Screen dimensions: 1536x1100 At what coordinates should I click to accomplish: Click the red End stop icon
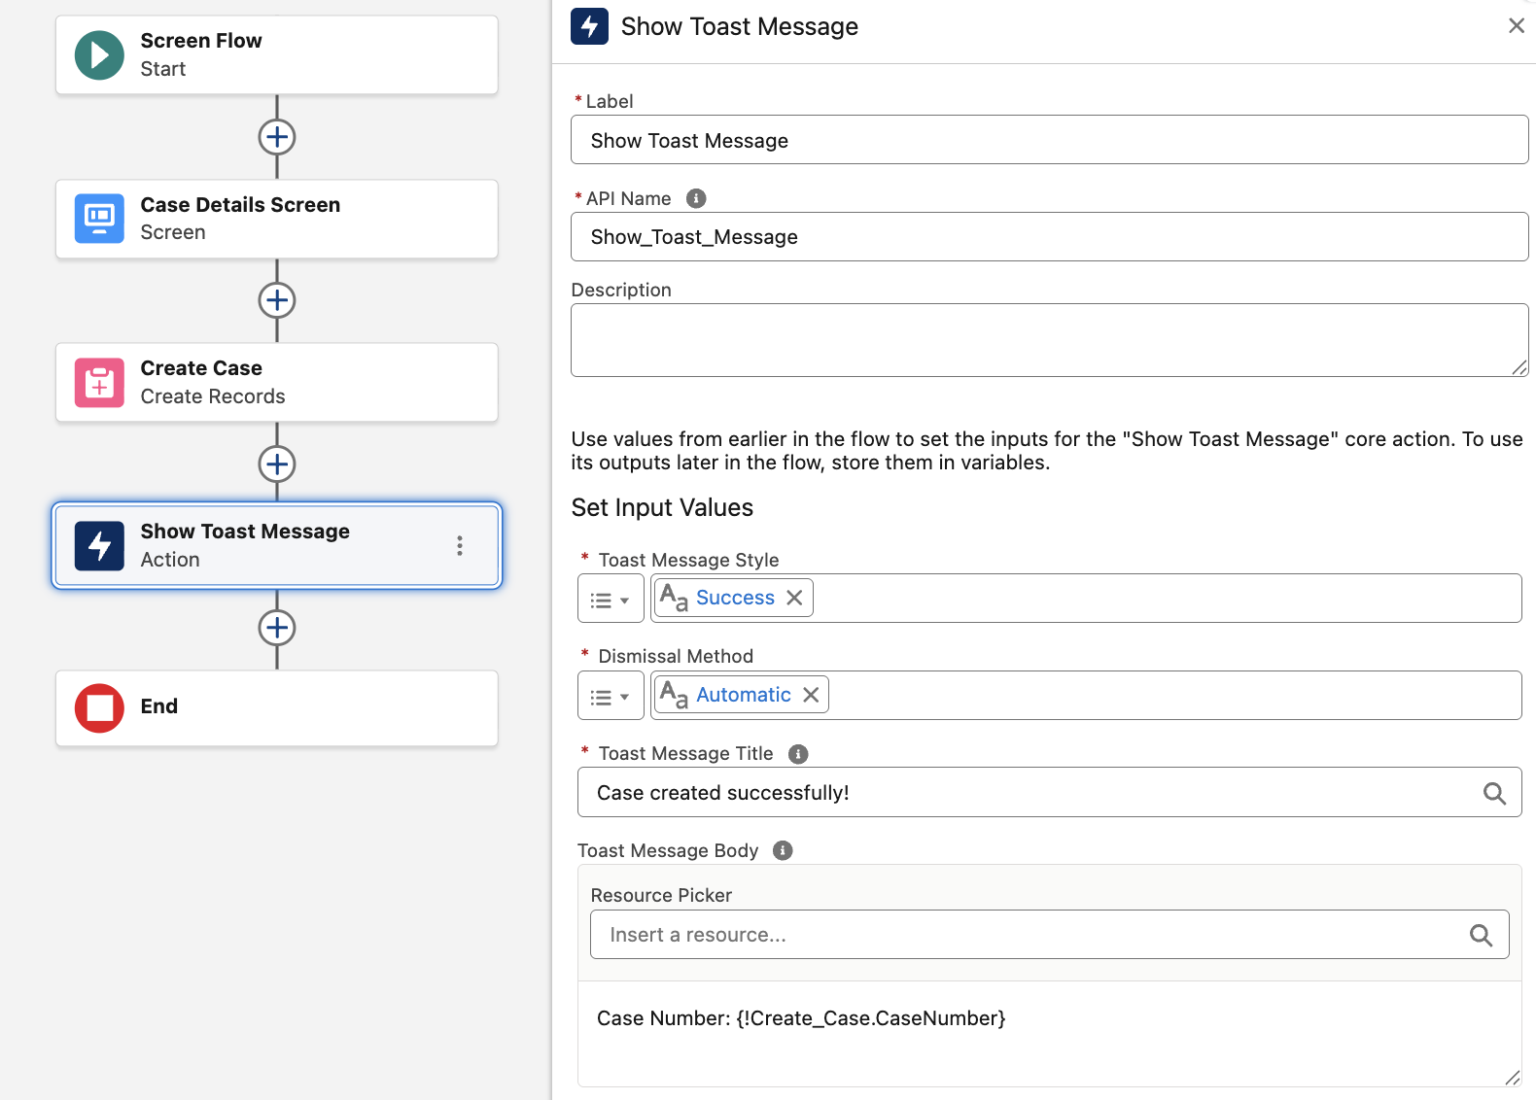click(x=99, y=708)
